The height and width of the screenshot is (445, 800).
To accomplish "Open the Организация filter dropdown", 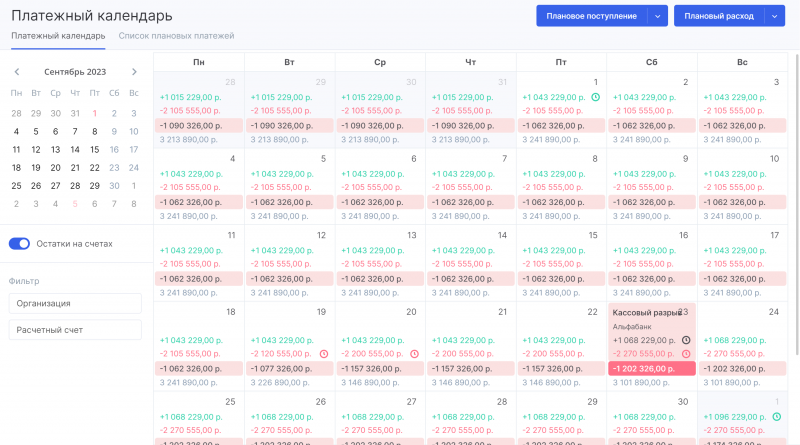I will coord(75,303).
